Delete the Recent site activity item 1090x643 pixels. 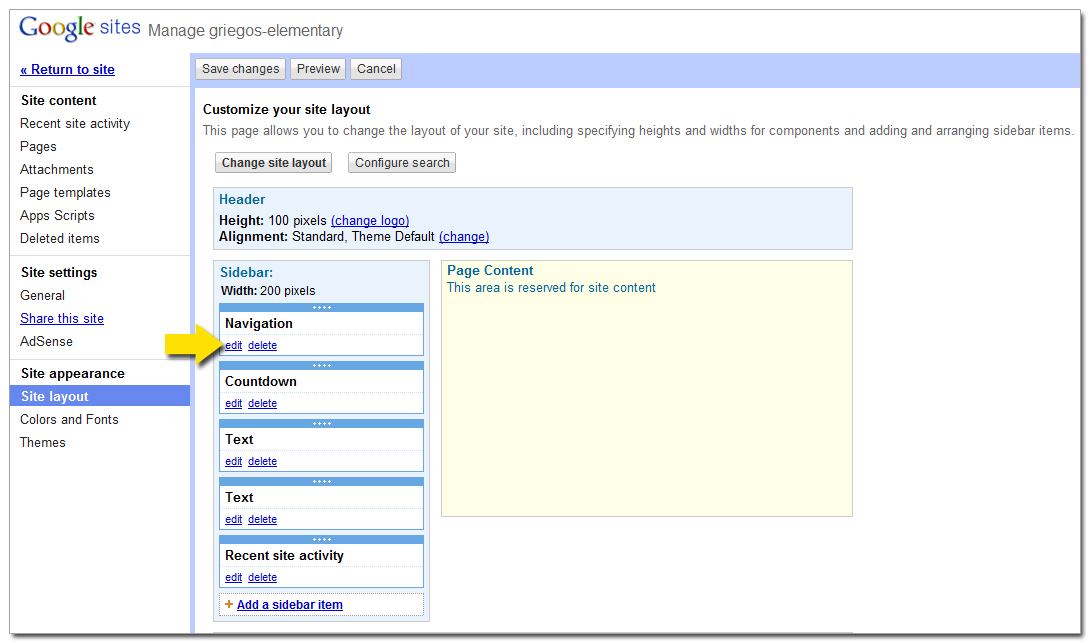(x=262, y=577)
